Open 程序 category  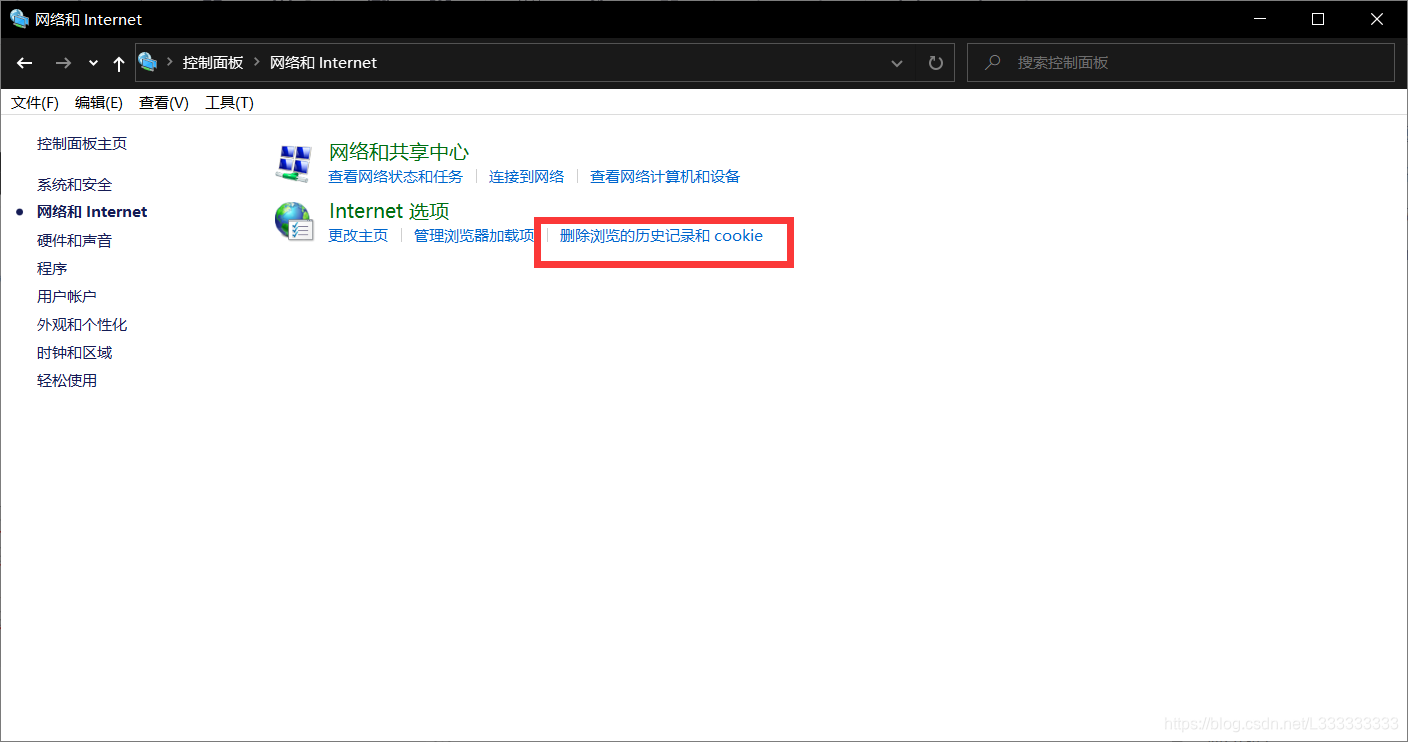point(52,269)
